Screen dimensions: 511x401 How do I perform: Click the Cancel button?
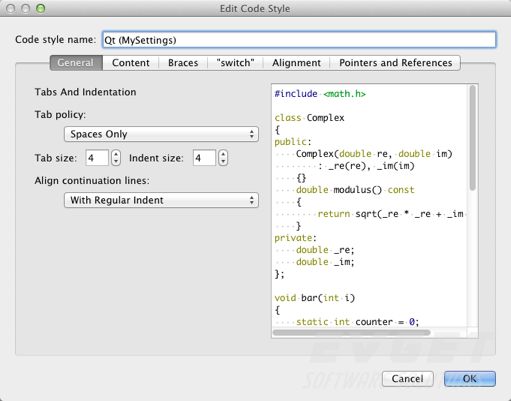coord(407,379)
